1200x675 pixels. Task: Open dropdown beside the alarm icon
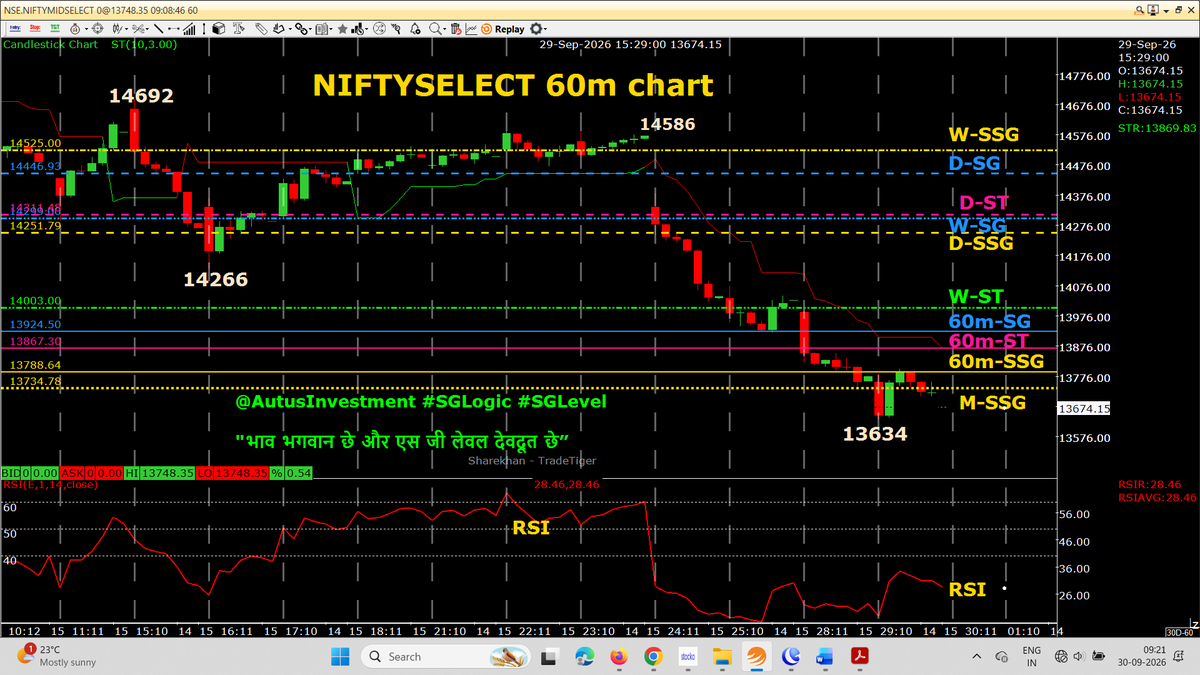(x=86, y=29)
